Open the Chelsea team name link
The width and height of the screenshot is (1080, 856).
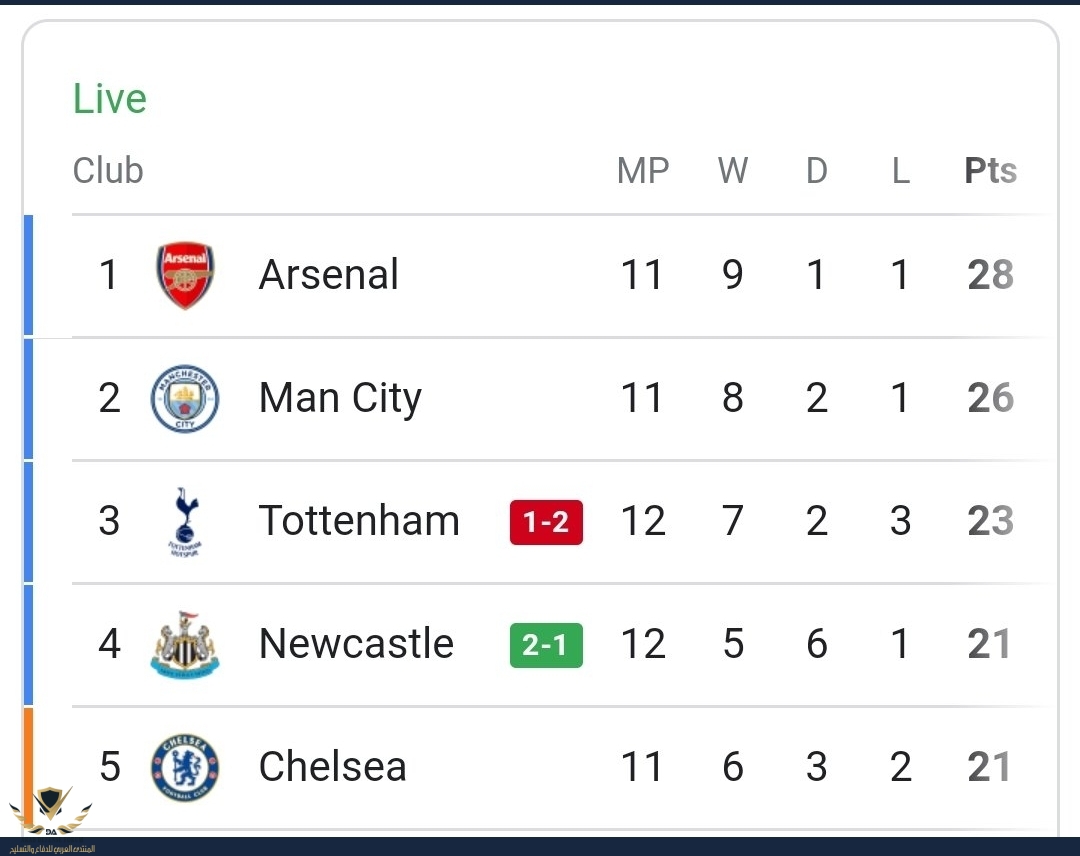tap(332, 767)
